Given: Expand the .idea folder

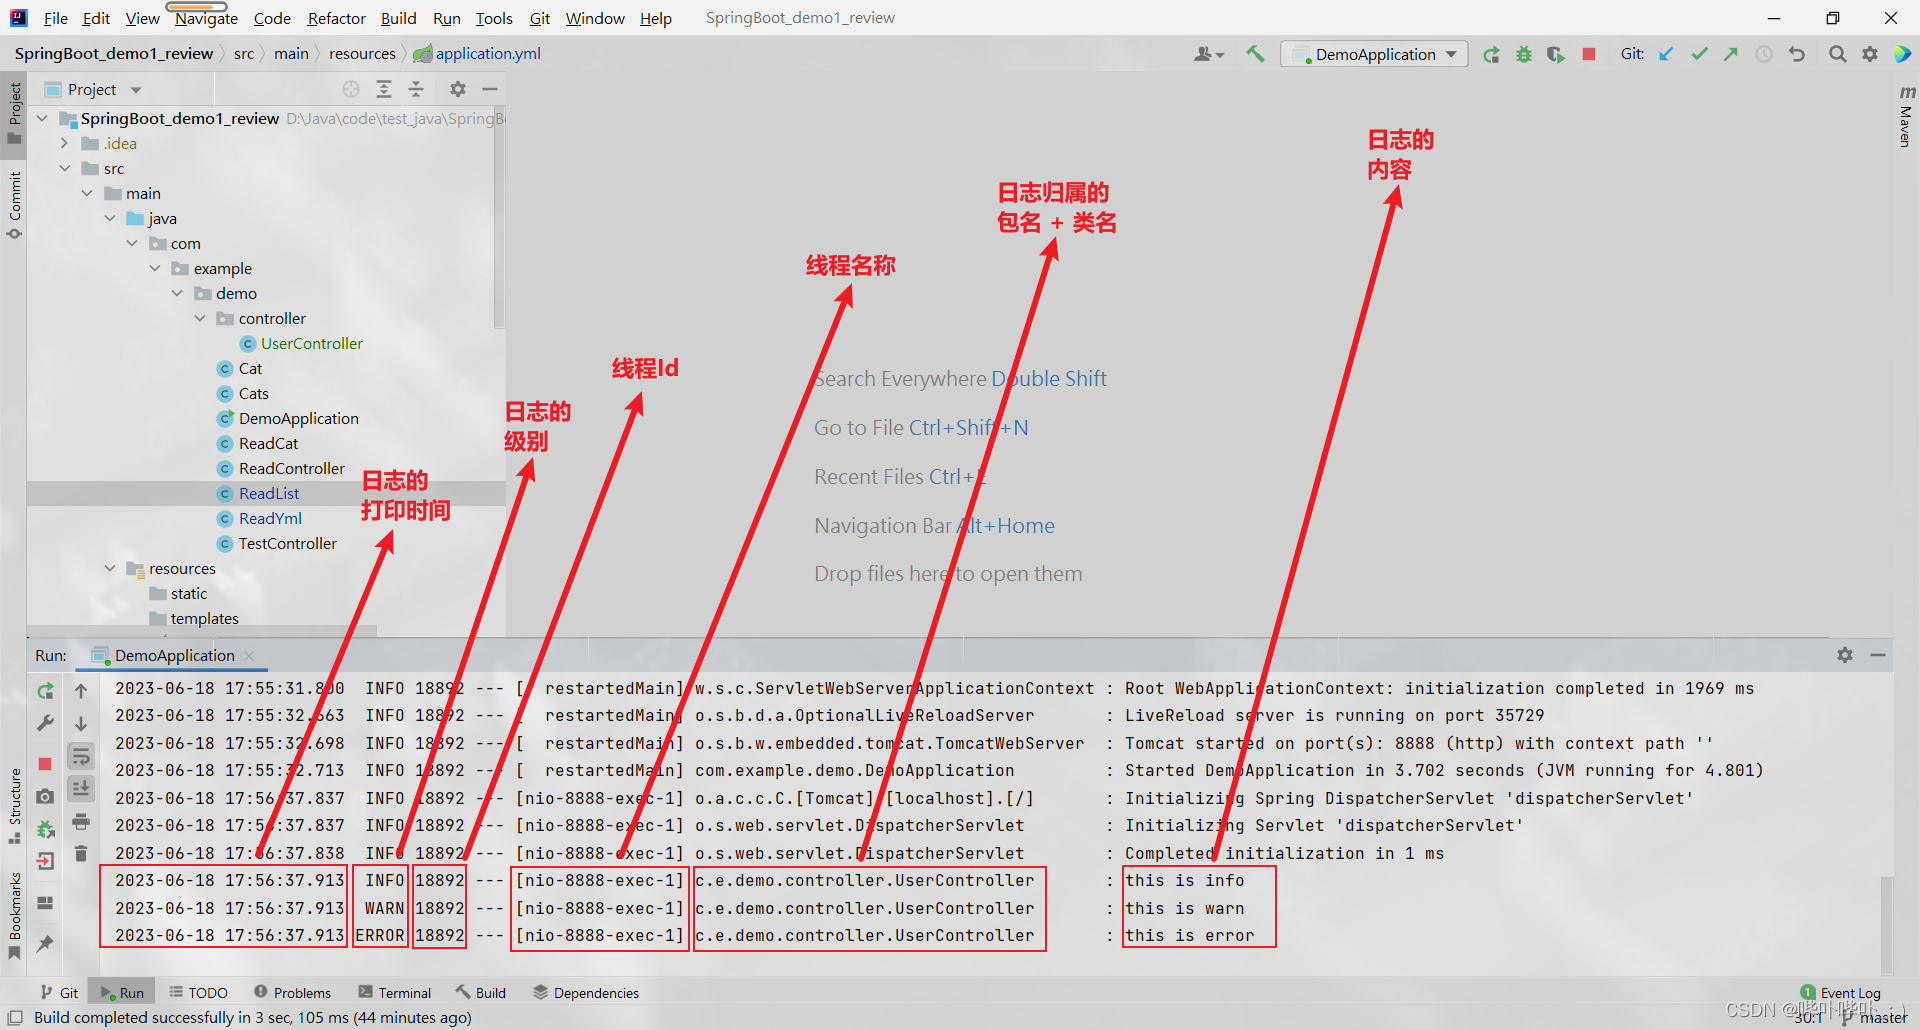Looking at the screenshot, I should [x=64, y=143].
